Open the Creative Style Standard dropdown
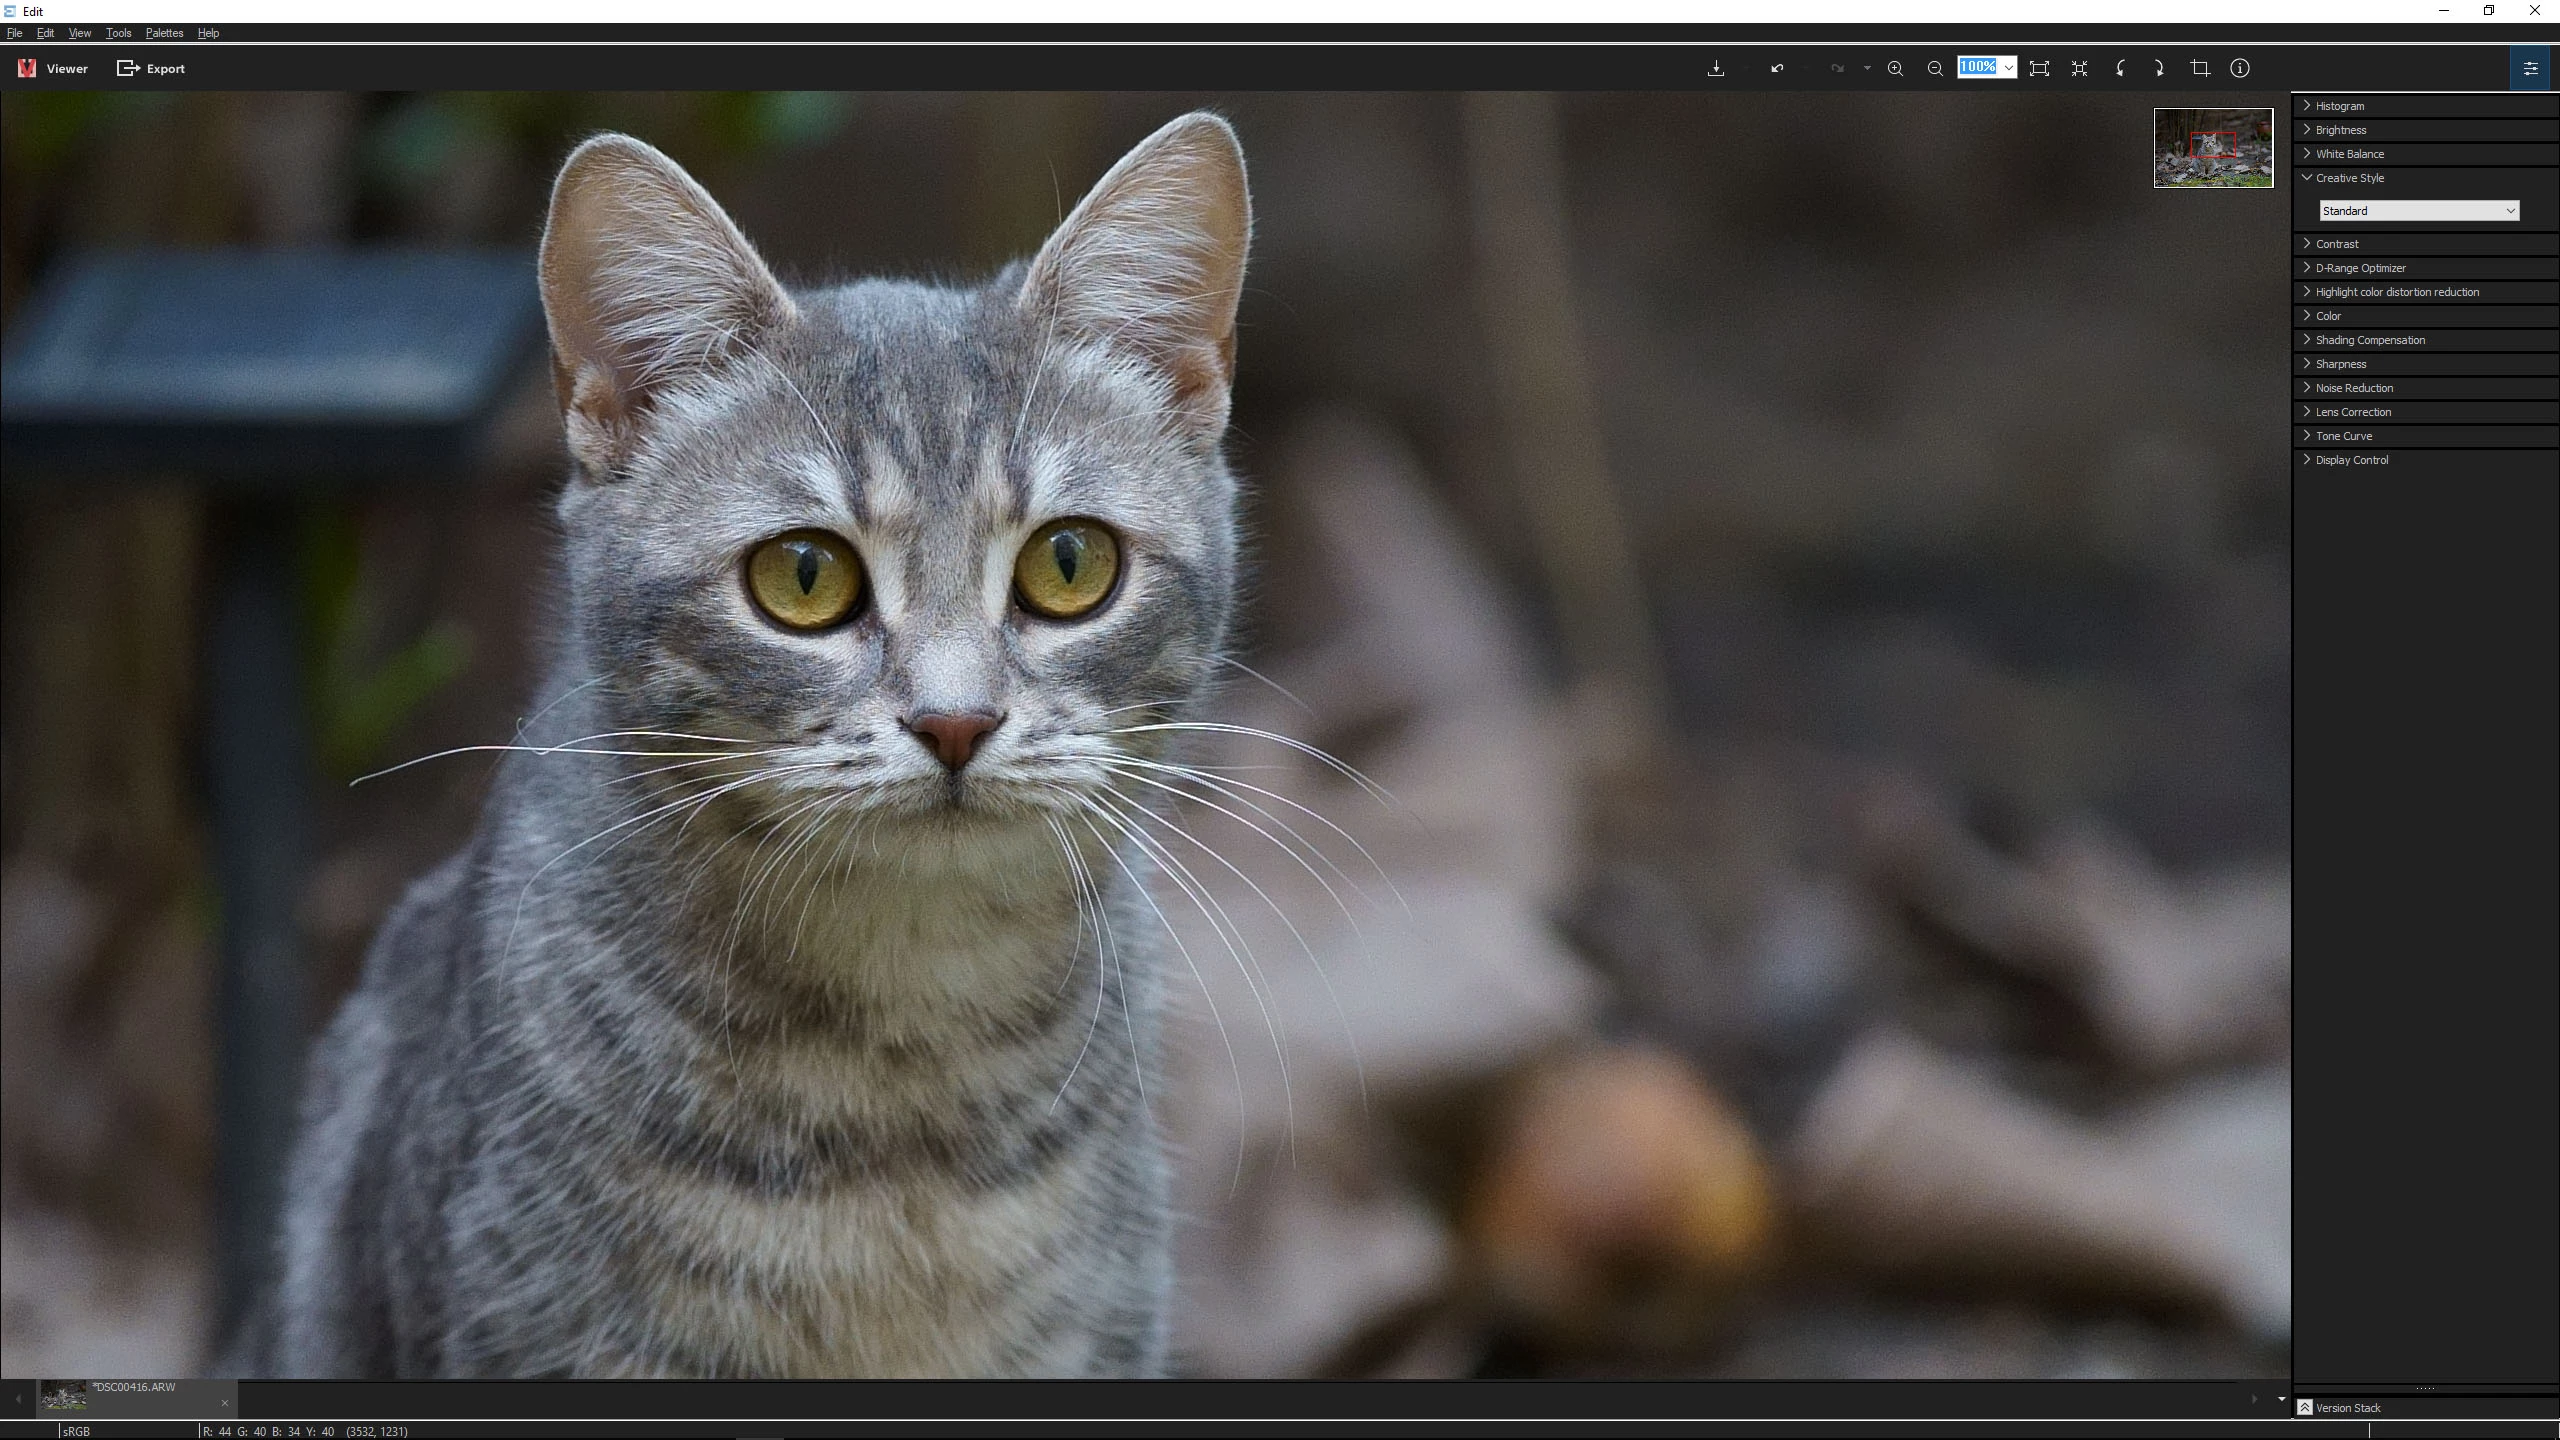 point(2418,211)
